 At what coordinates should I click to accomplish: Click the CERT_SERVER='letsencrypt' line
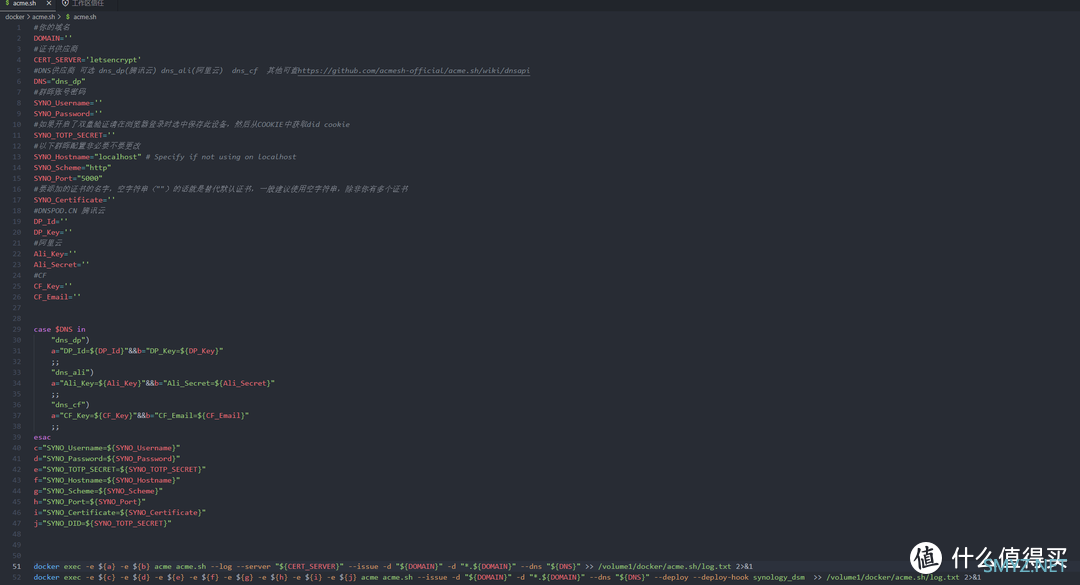(87, 60)
